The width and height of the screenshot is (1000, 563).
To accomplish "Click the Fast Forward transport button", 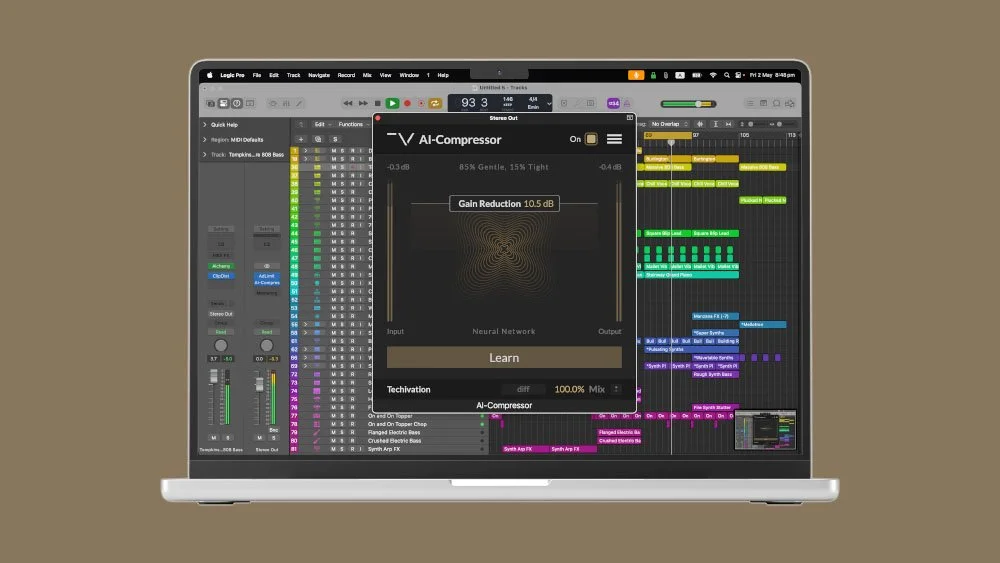I will click(x=363, y=103).
